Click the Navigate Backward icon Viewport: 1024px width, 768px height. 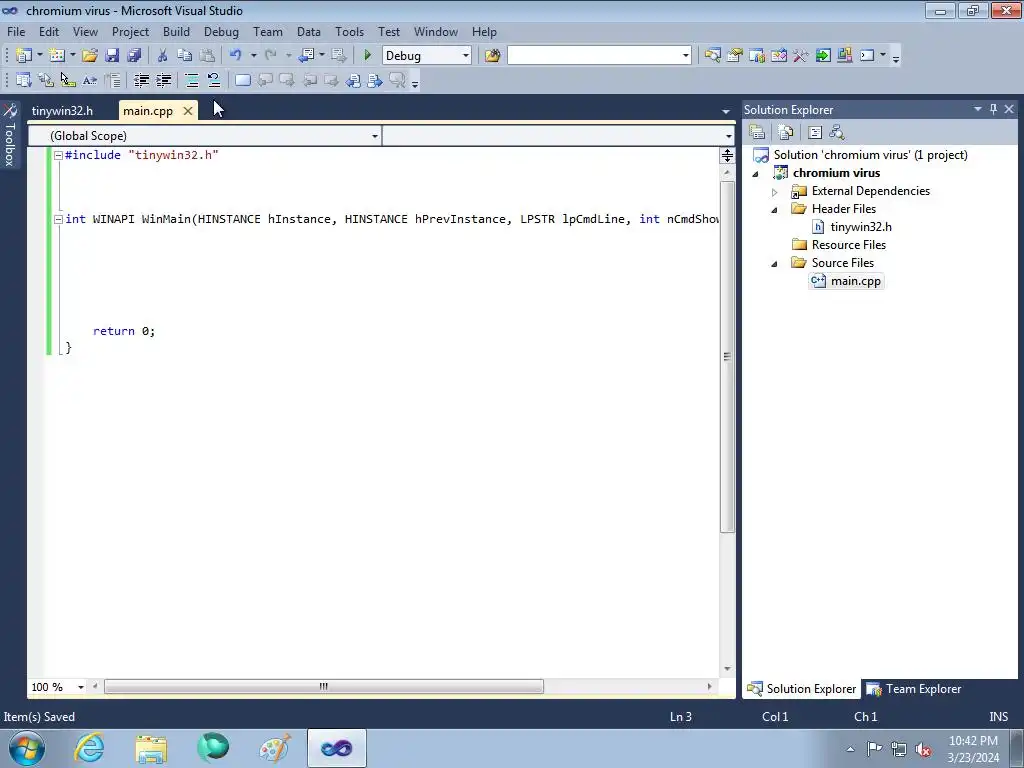306,56
